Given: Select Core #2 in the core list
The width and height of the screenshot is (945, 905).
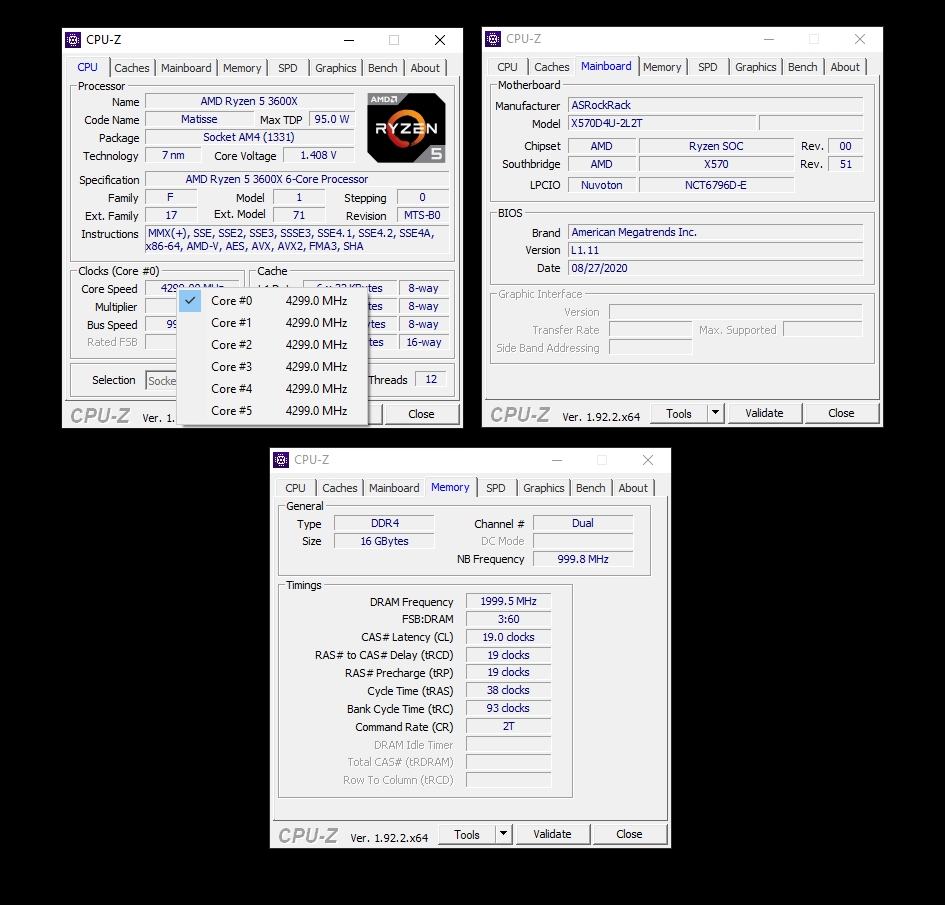Looking at the screenshot, I should pos(272,345).
